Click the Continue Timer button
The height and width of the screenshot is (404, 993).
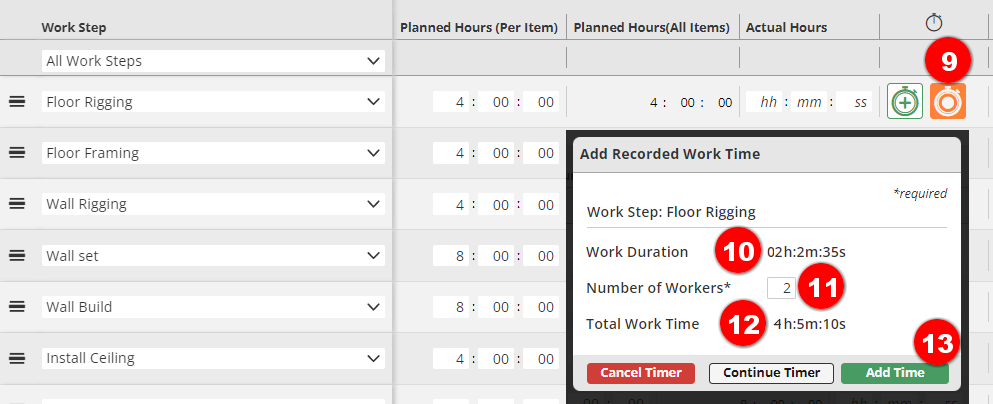(771, 373)
